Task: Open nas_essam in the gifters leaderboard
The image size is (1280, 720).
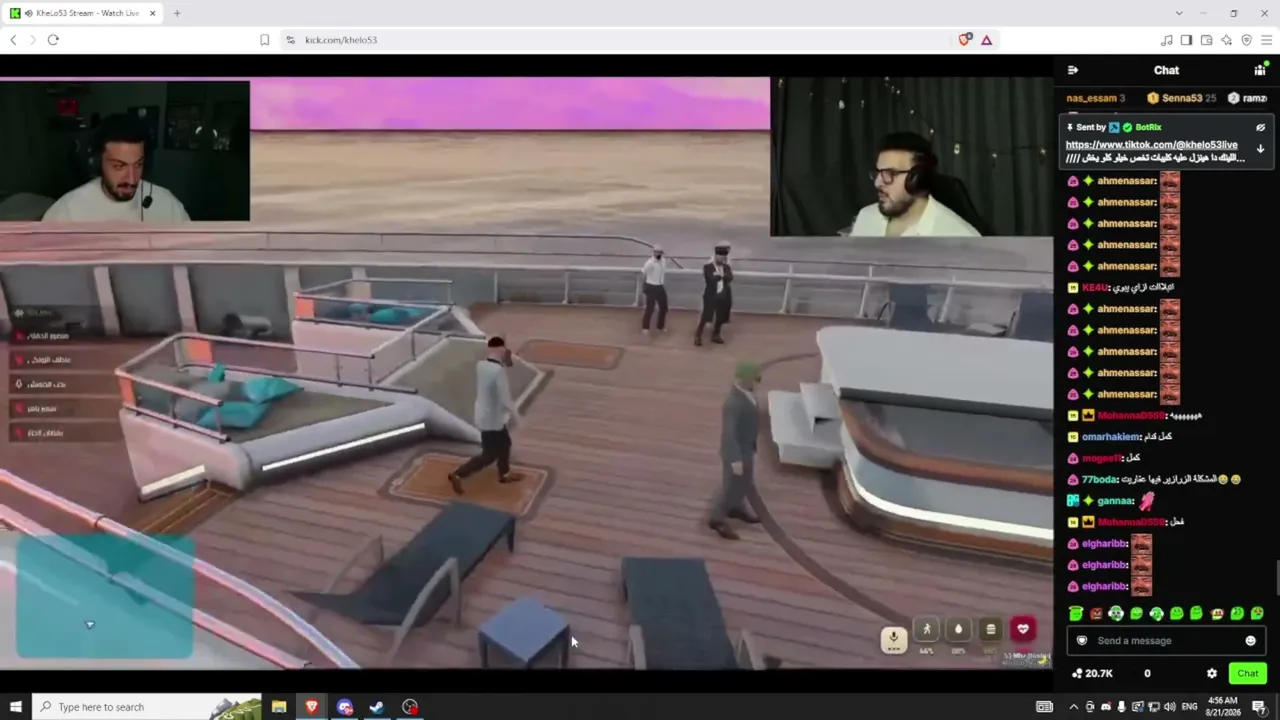Action: 1096,98
